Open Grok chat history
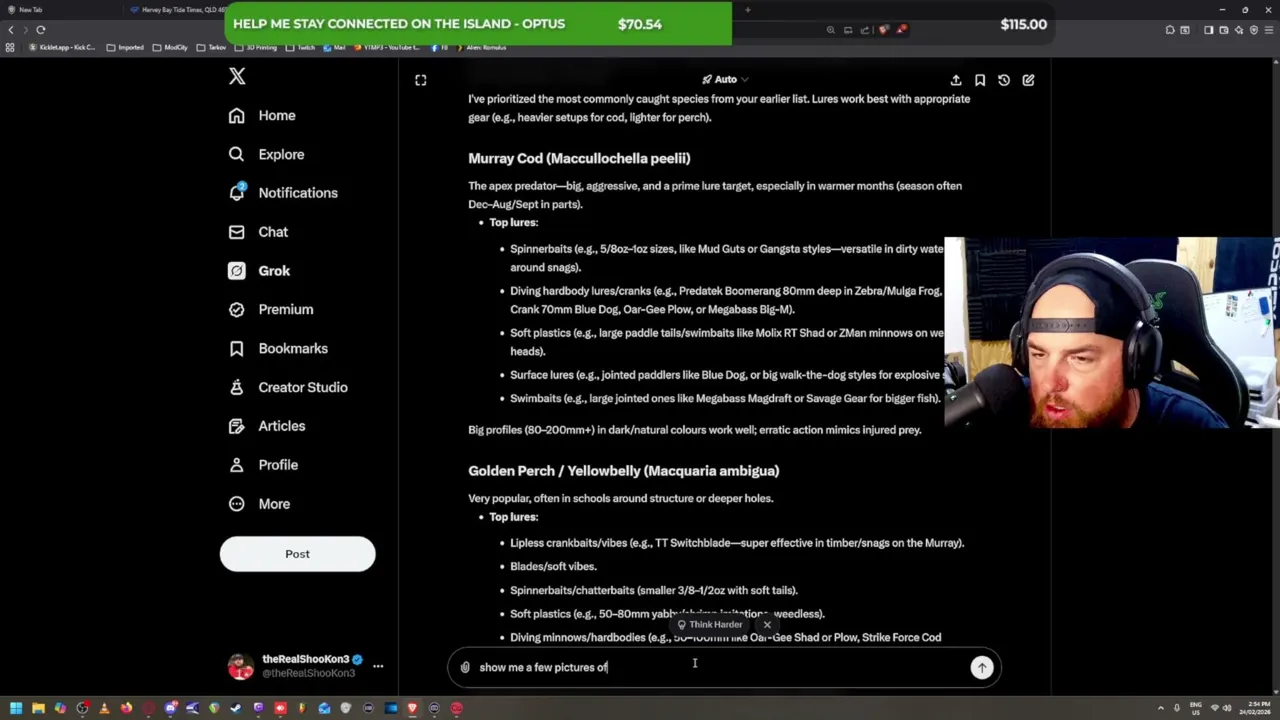The width and height of the screenshot is (1280, 720). pos(1004,80)
